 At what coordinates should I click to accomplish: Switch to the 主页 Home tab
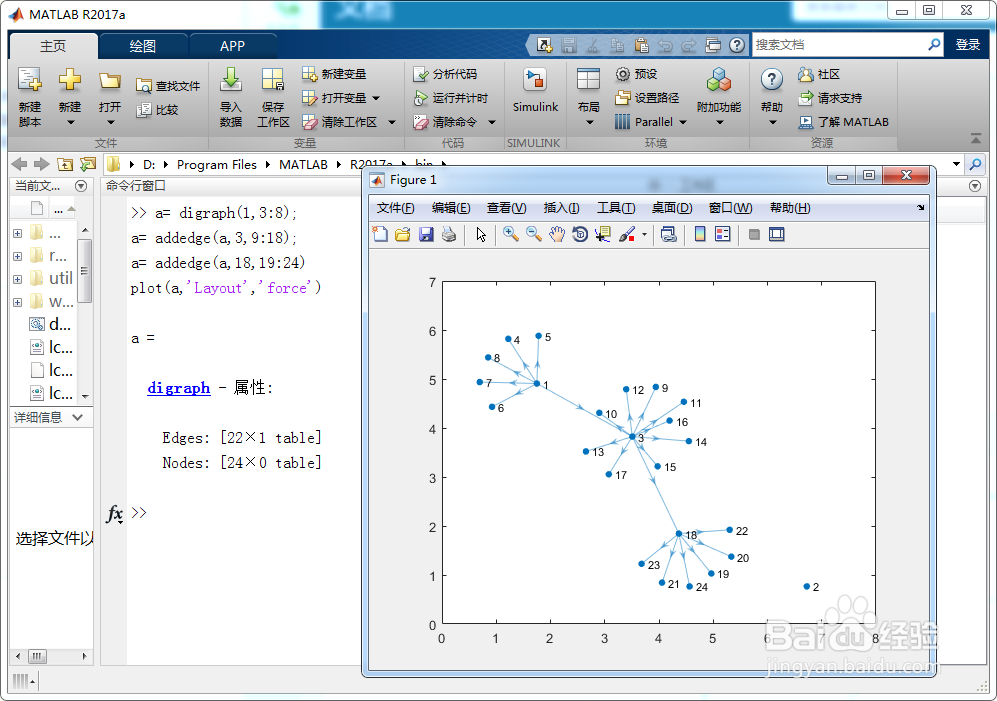(x=53, y=46)
